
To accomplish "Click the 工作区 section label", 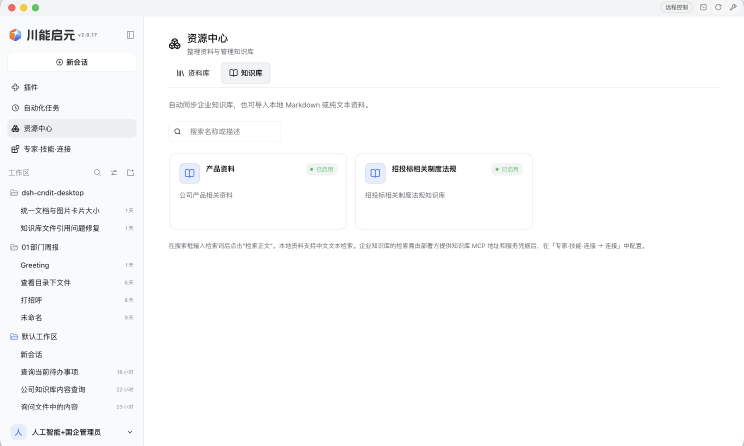I will click(19, 173).
